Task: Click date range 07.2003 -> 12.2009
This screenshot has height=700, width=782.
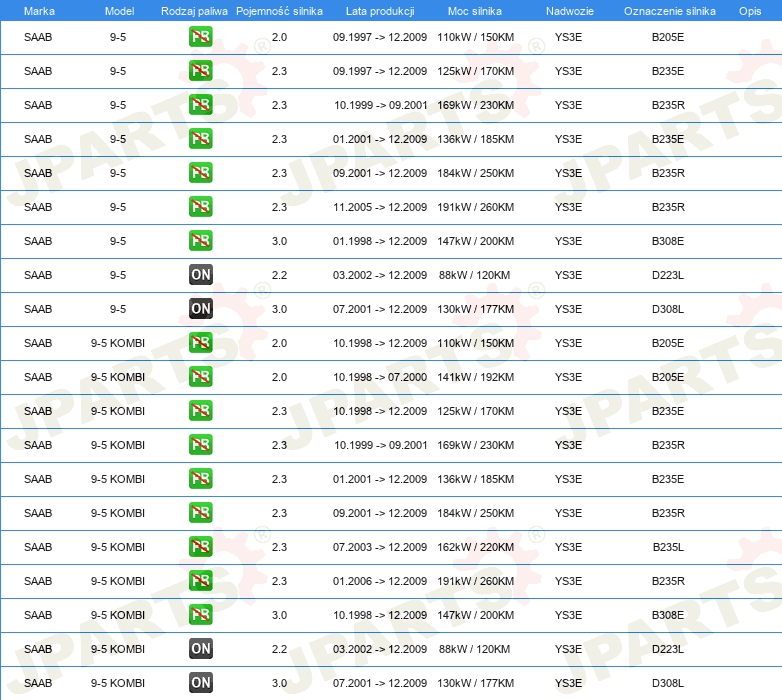Action: (x=380, y=547)
